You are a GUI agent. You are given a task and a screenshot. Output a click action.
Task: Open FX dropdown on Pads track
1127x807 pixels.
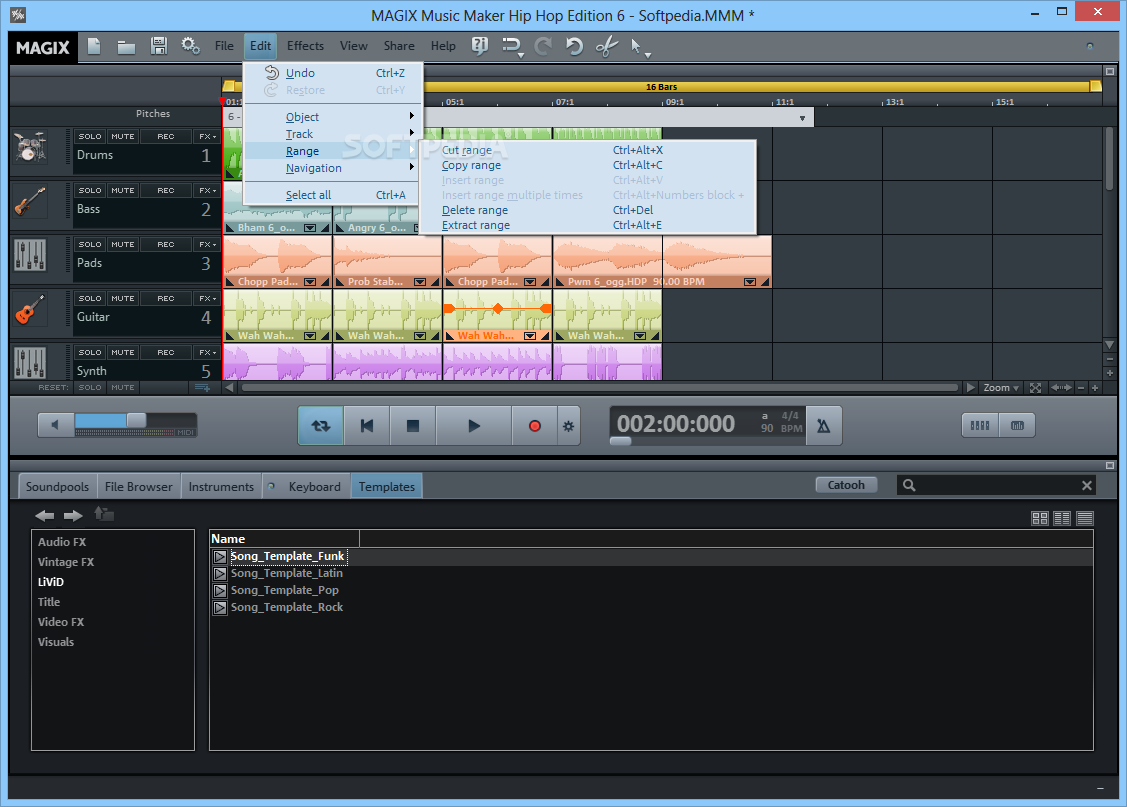click(x=208, y=244)
